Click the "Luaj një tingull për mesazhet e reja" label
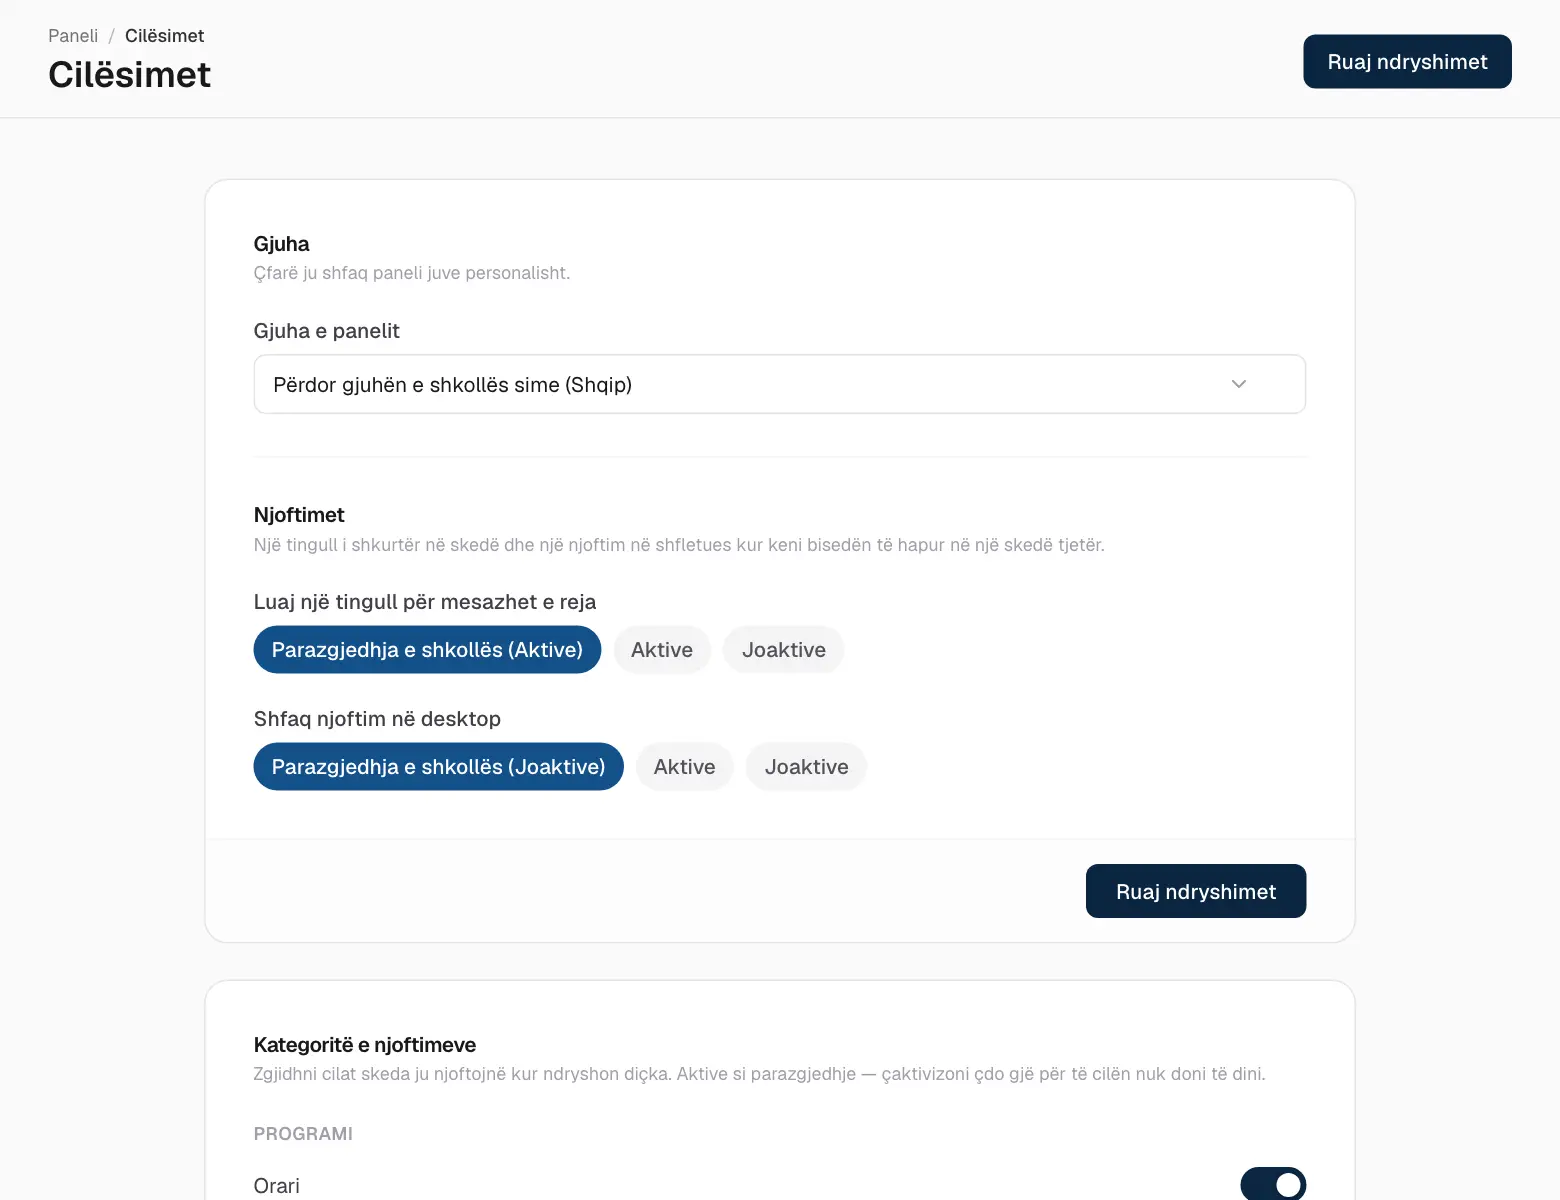The image size is (1560, 1200). [425, 602]
